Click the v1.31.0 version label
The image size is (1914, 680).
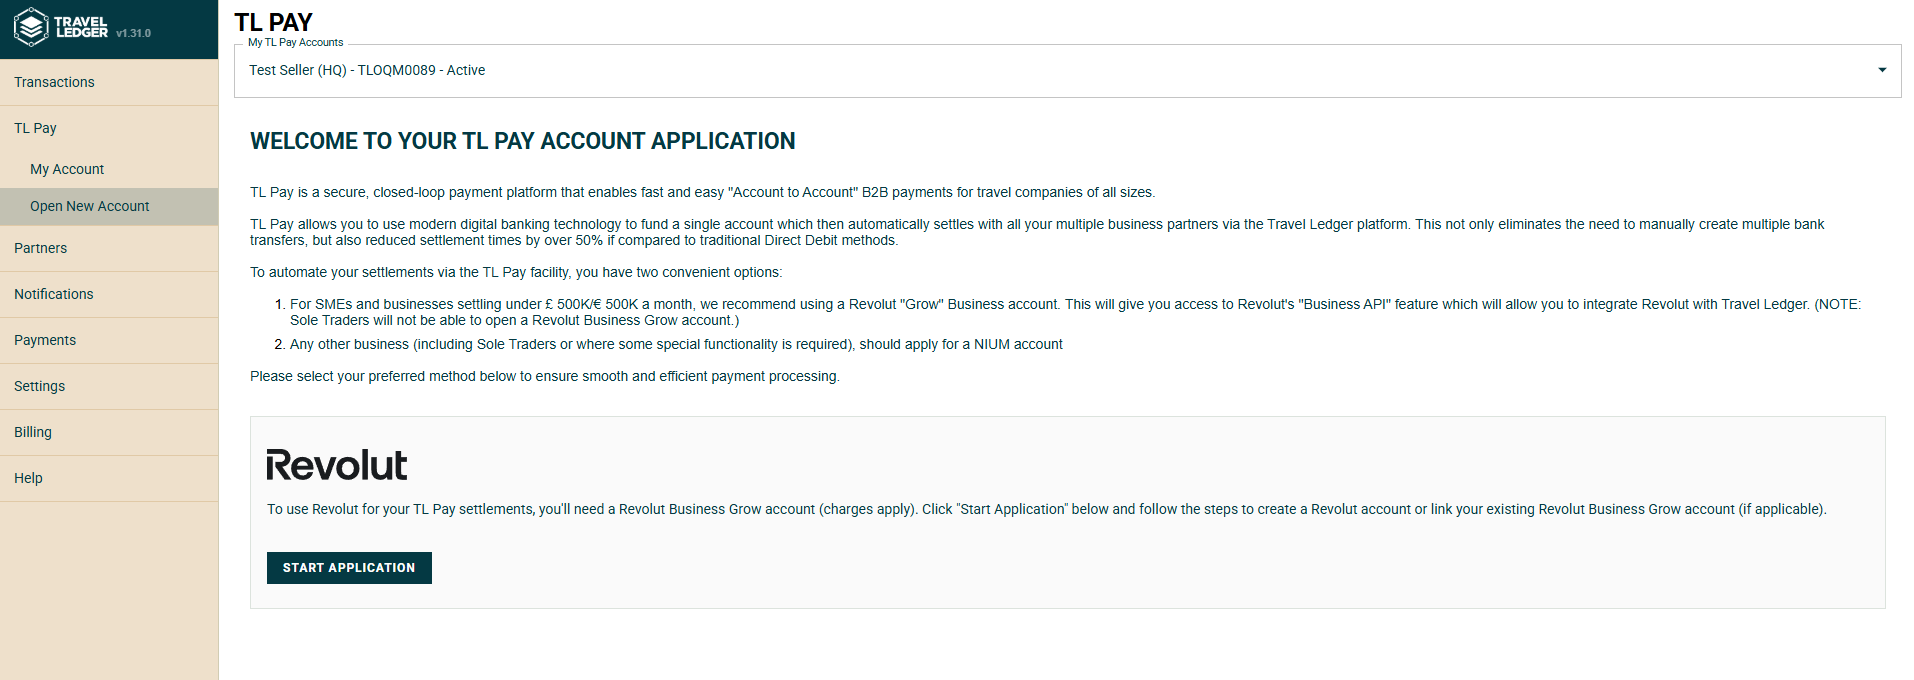[133, 33]
